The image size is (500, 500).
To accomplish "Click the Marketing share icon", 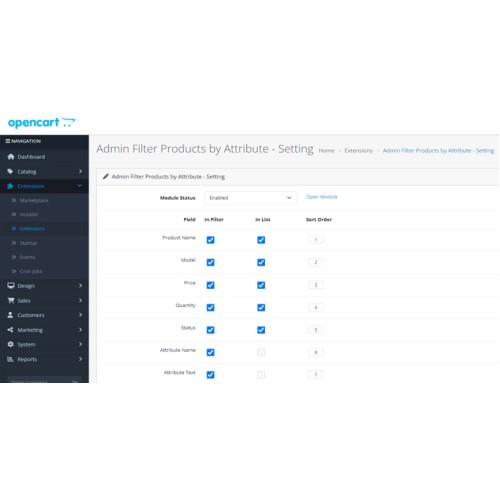I will [x=10, y=330].
